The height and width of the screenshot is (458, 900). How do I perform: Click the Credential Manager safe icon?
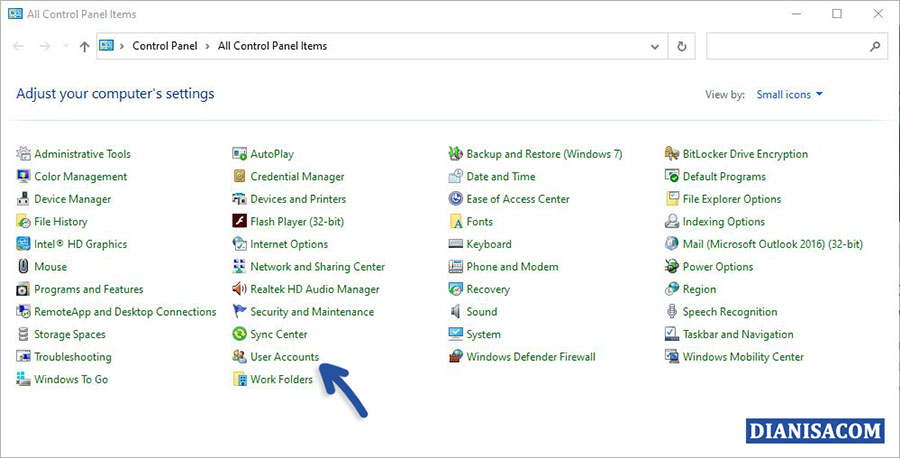[239, 176]
